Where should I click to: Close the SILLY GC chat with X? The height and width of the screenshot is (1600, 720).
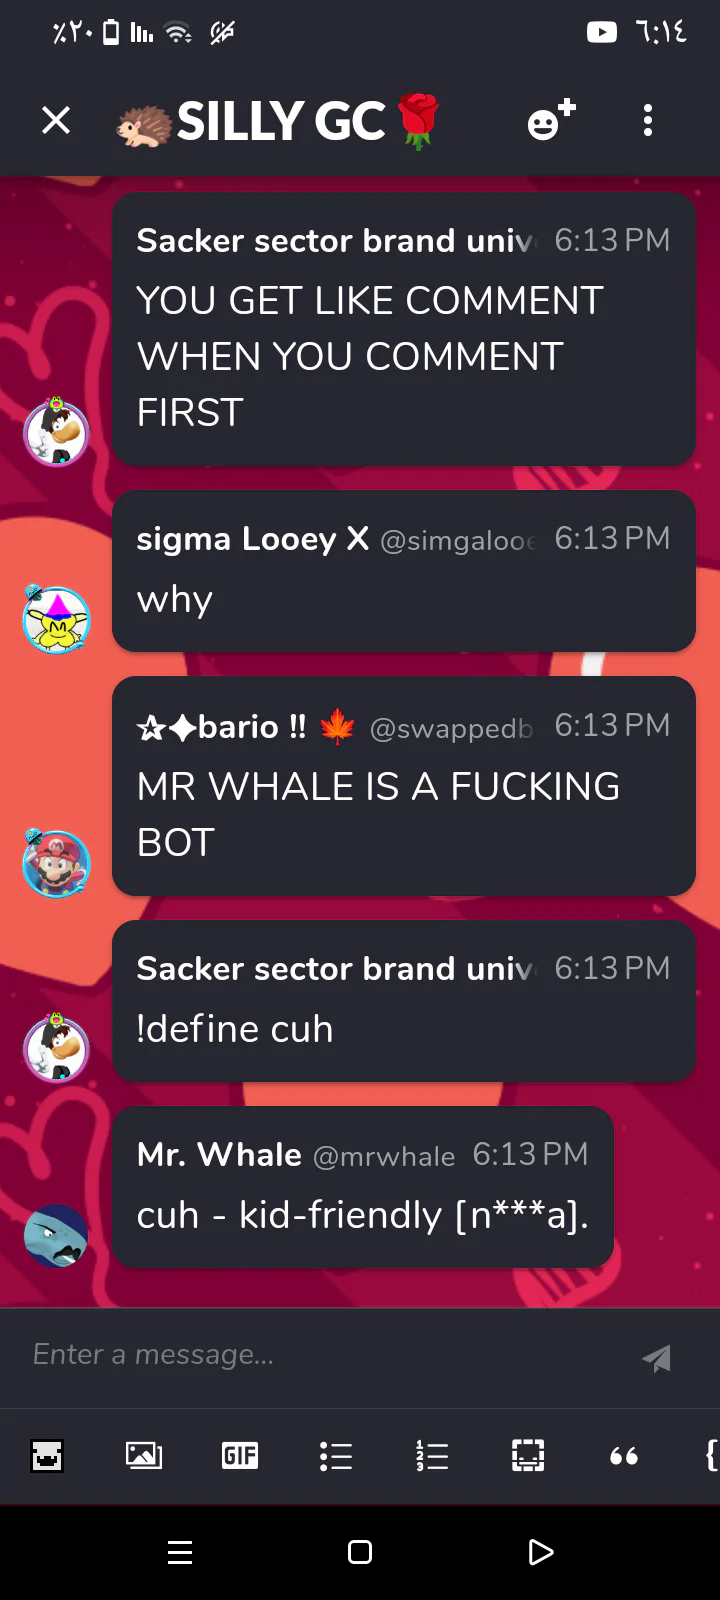[56, 121]
